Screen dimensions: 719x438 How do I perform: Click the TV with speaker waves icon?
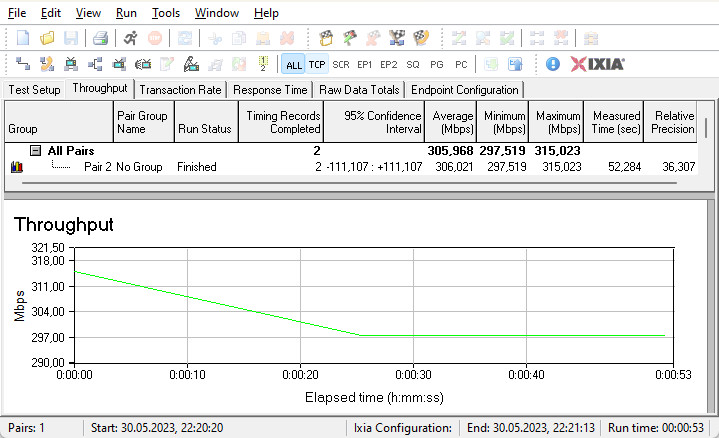pos(143,64)
